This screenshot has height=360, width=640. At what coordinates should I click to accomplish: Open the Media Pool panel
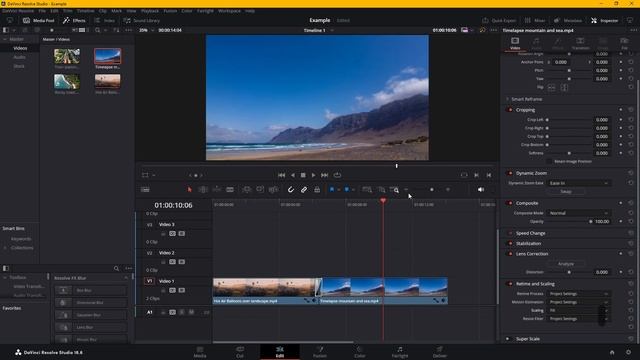click(x=38, y=20)
